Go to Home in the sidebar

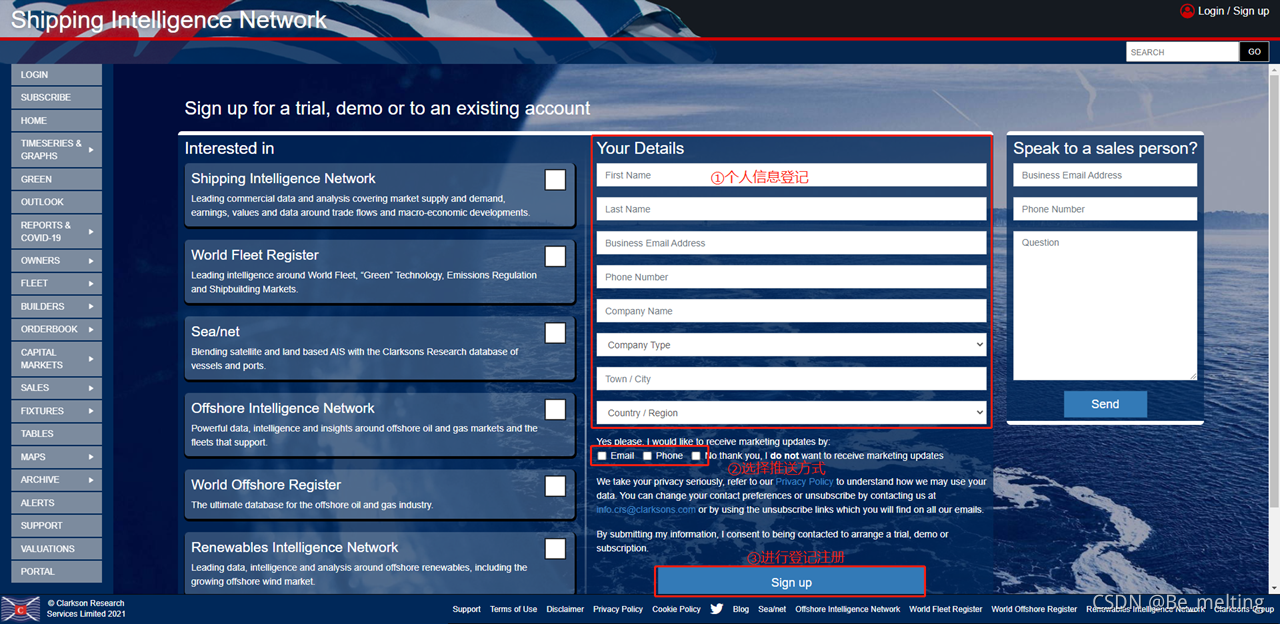(56, 121)
